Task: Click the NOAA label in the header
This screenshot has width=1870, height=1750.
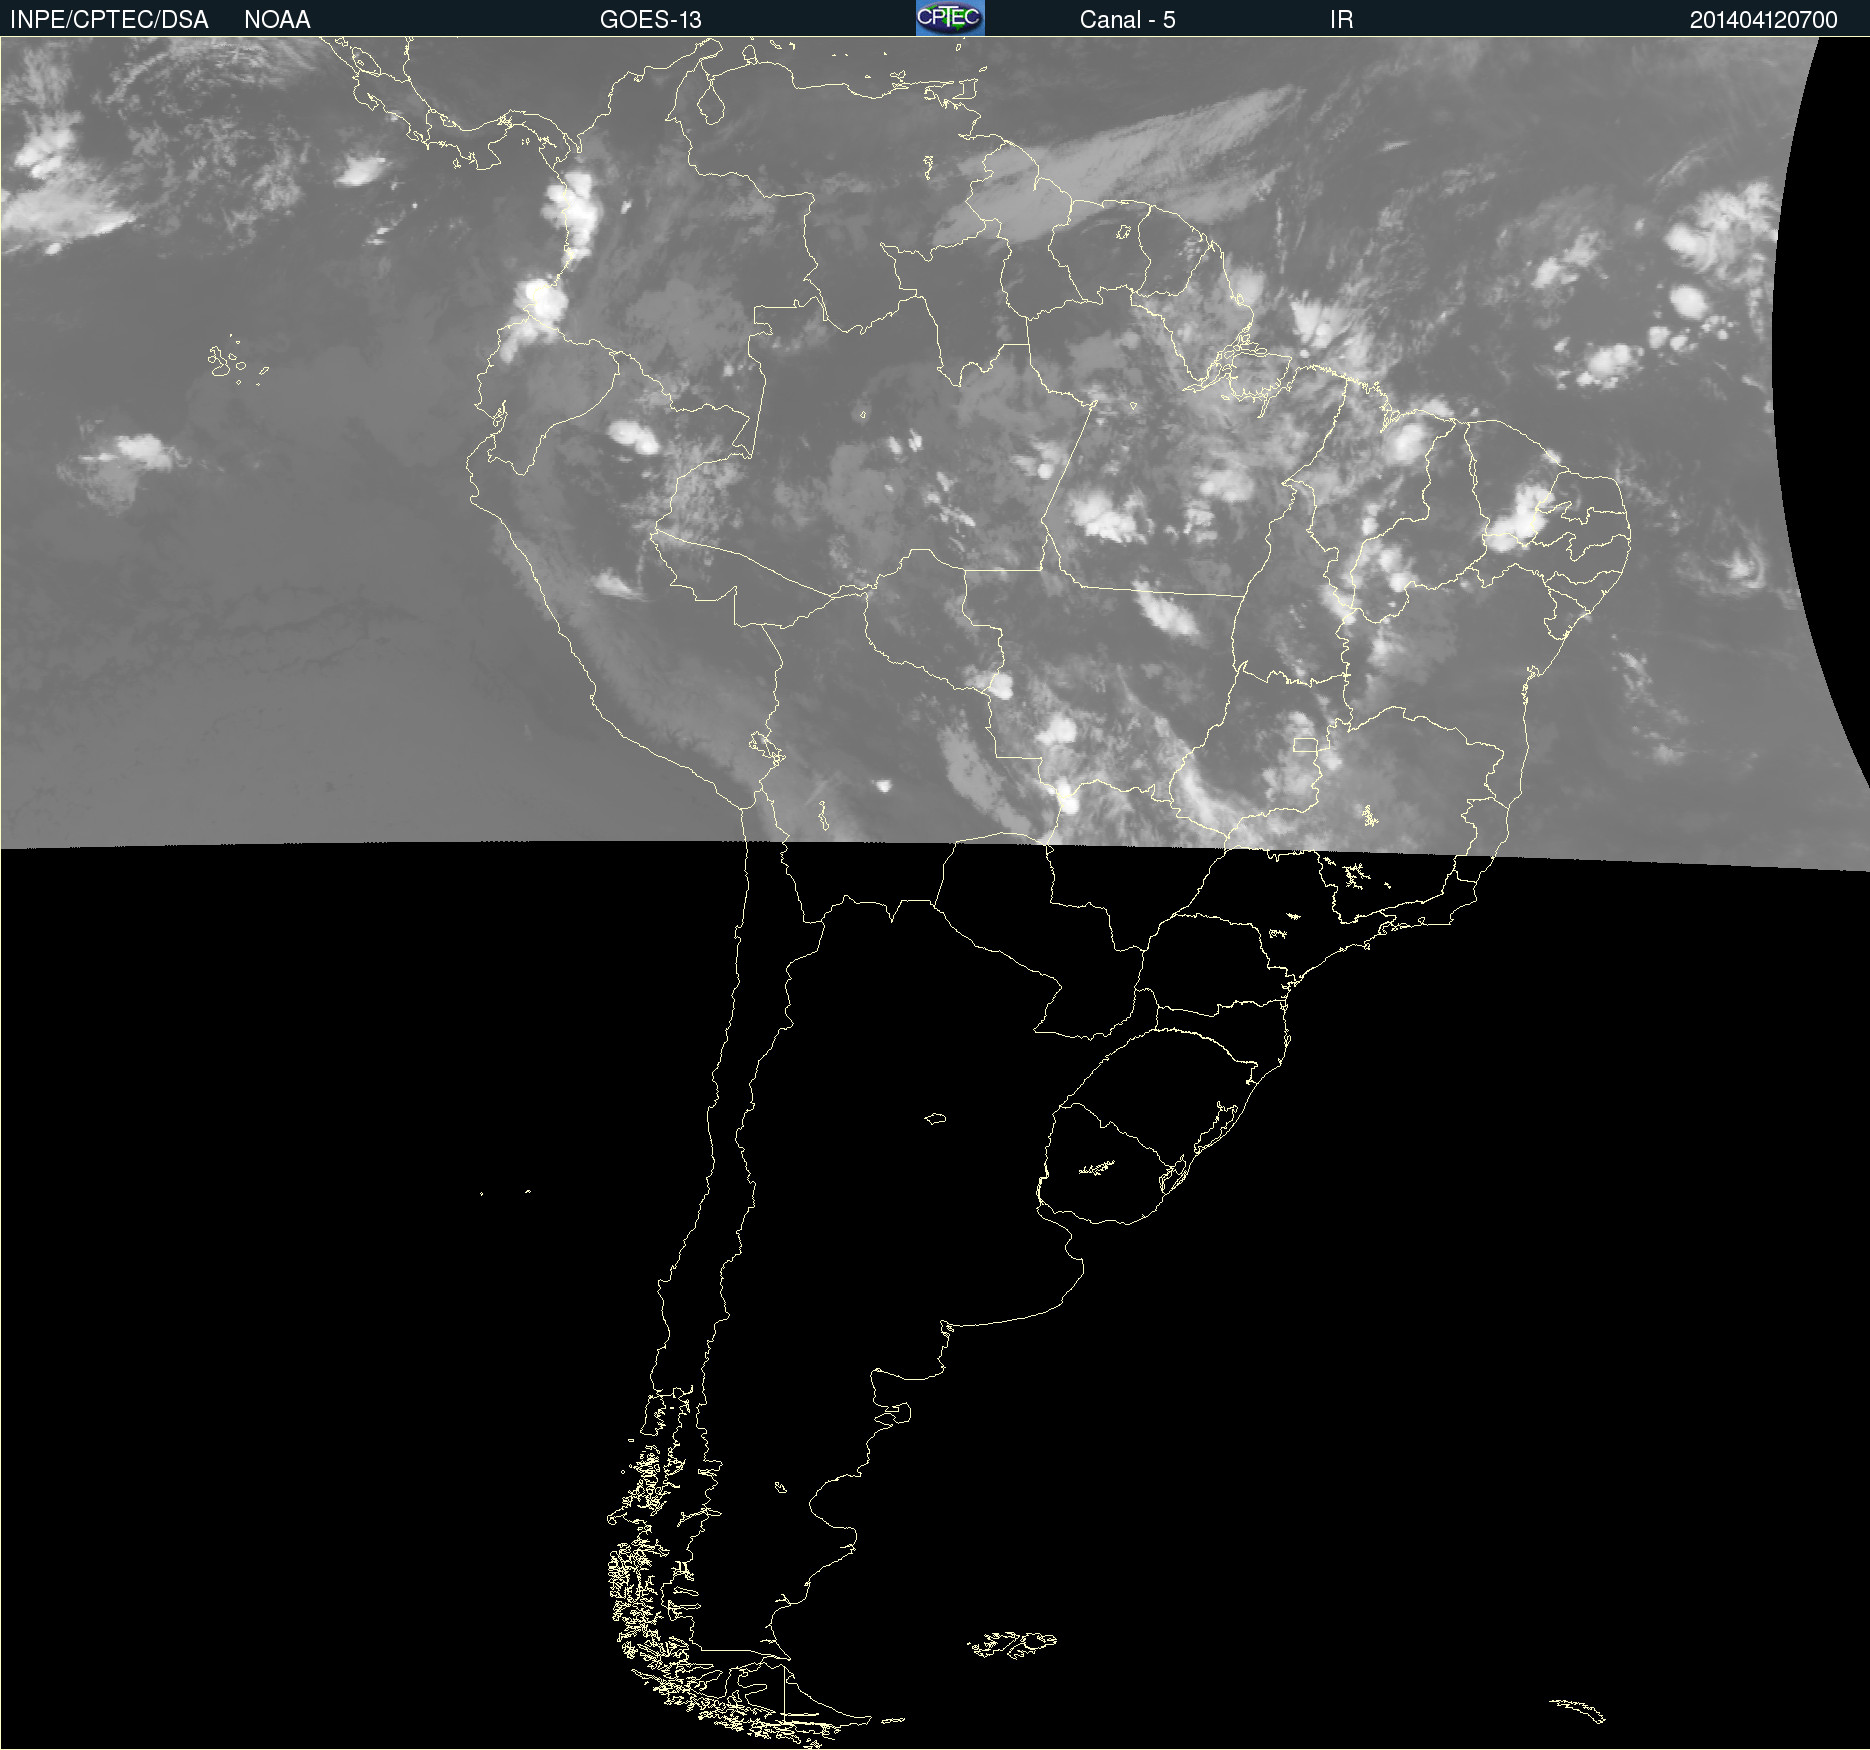Action: point(277,20)
